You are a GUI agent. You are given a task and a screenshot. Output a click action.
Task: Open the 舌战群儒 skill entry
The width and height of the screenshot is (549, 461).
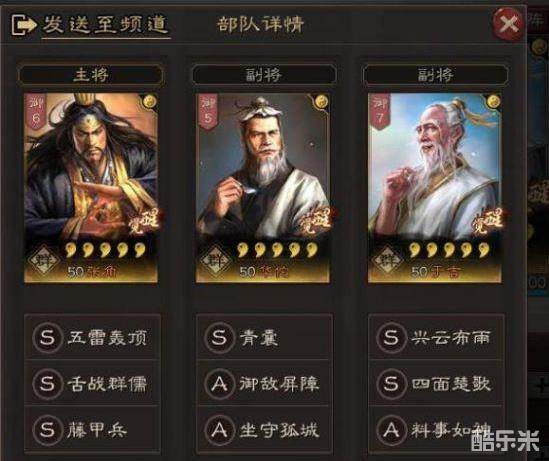[x=92, y=383]
